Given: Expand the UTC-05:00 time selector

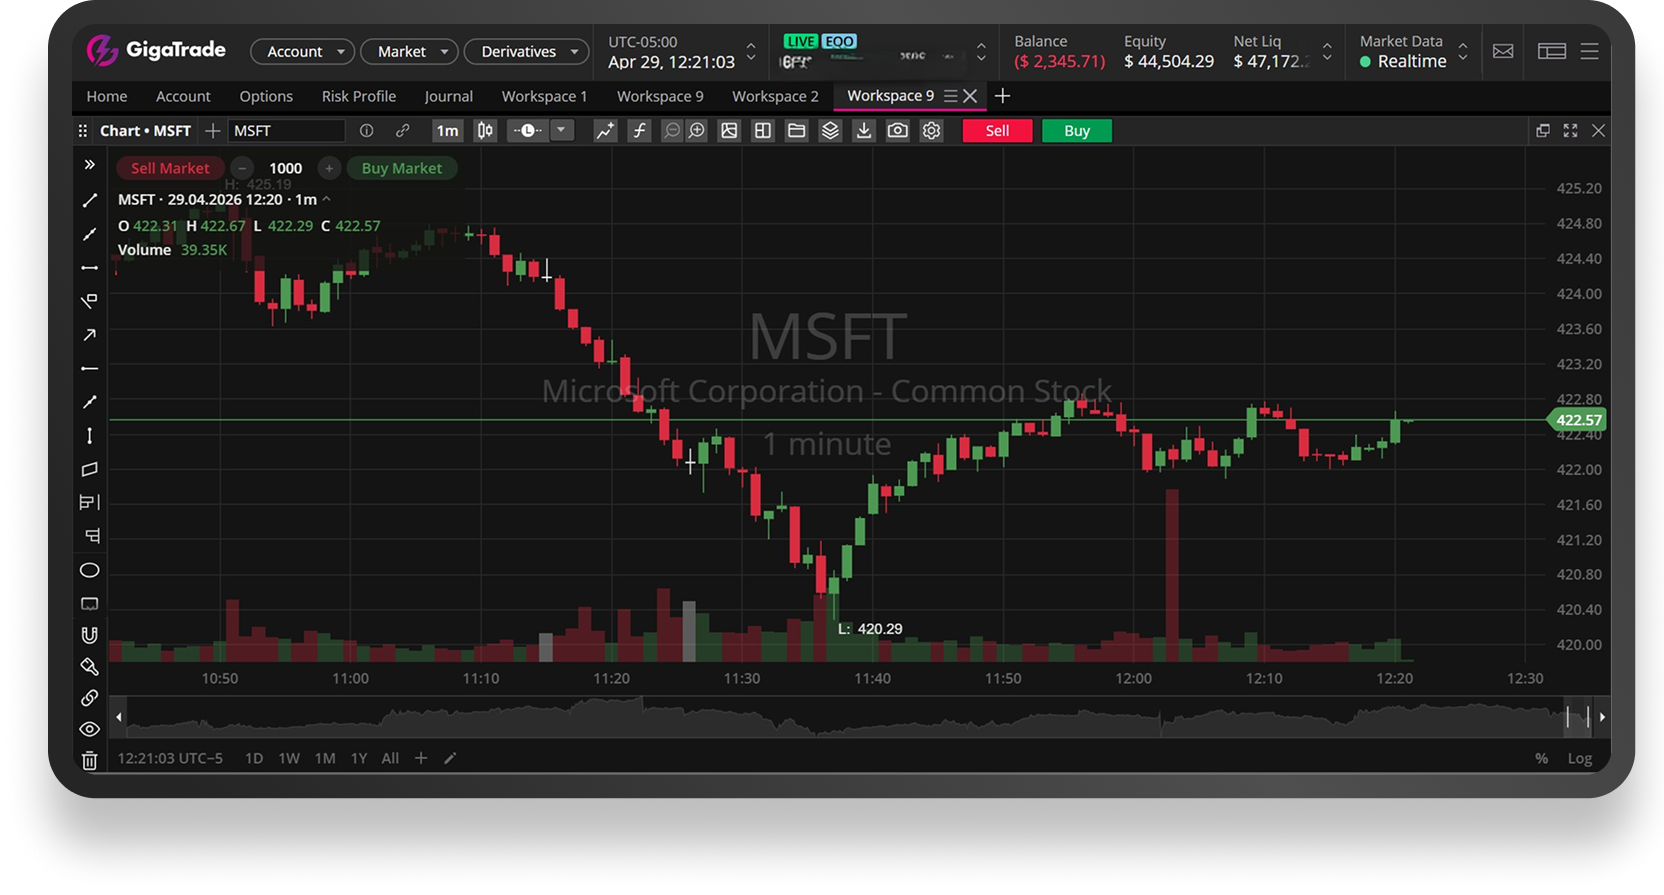Looking at the screenshot, I should tap(751, 52).
